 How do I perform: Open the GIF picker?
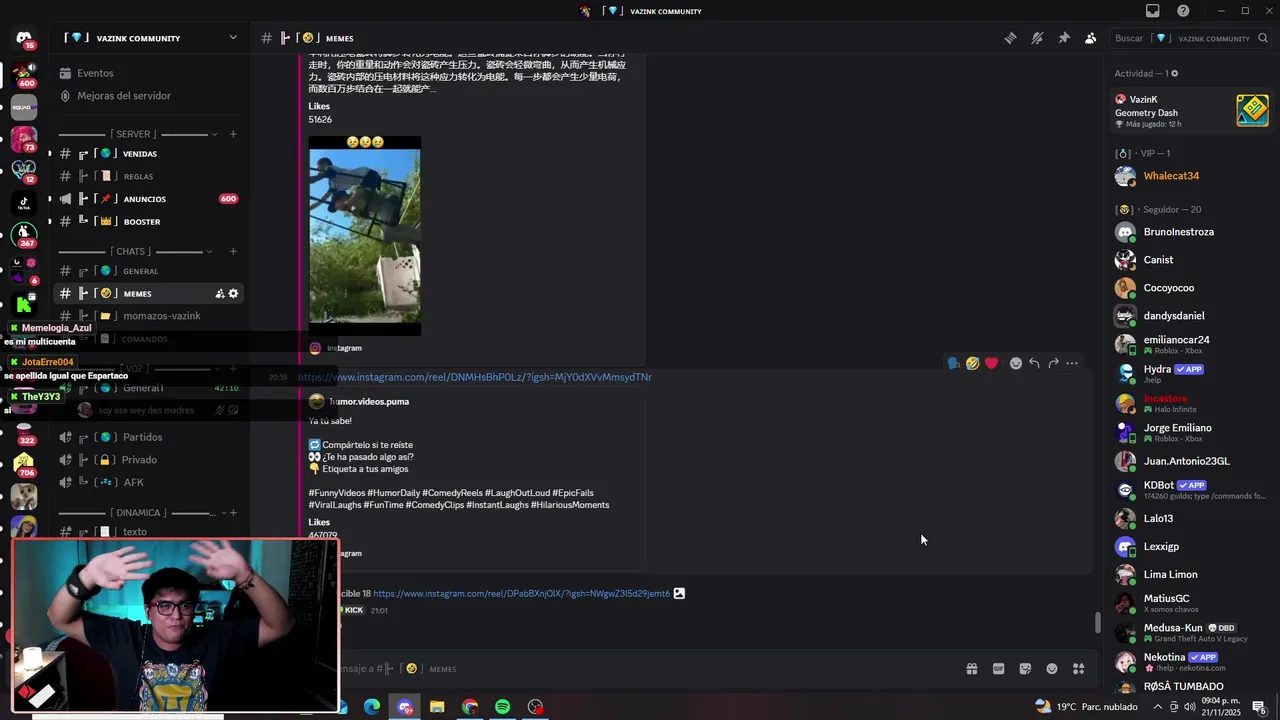[x=998, y=669]
